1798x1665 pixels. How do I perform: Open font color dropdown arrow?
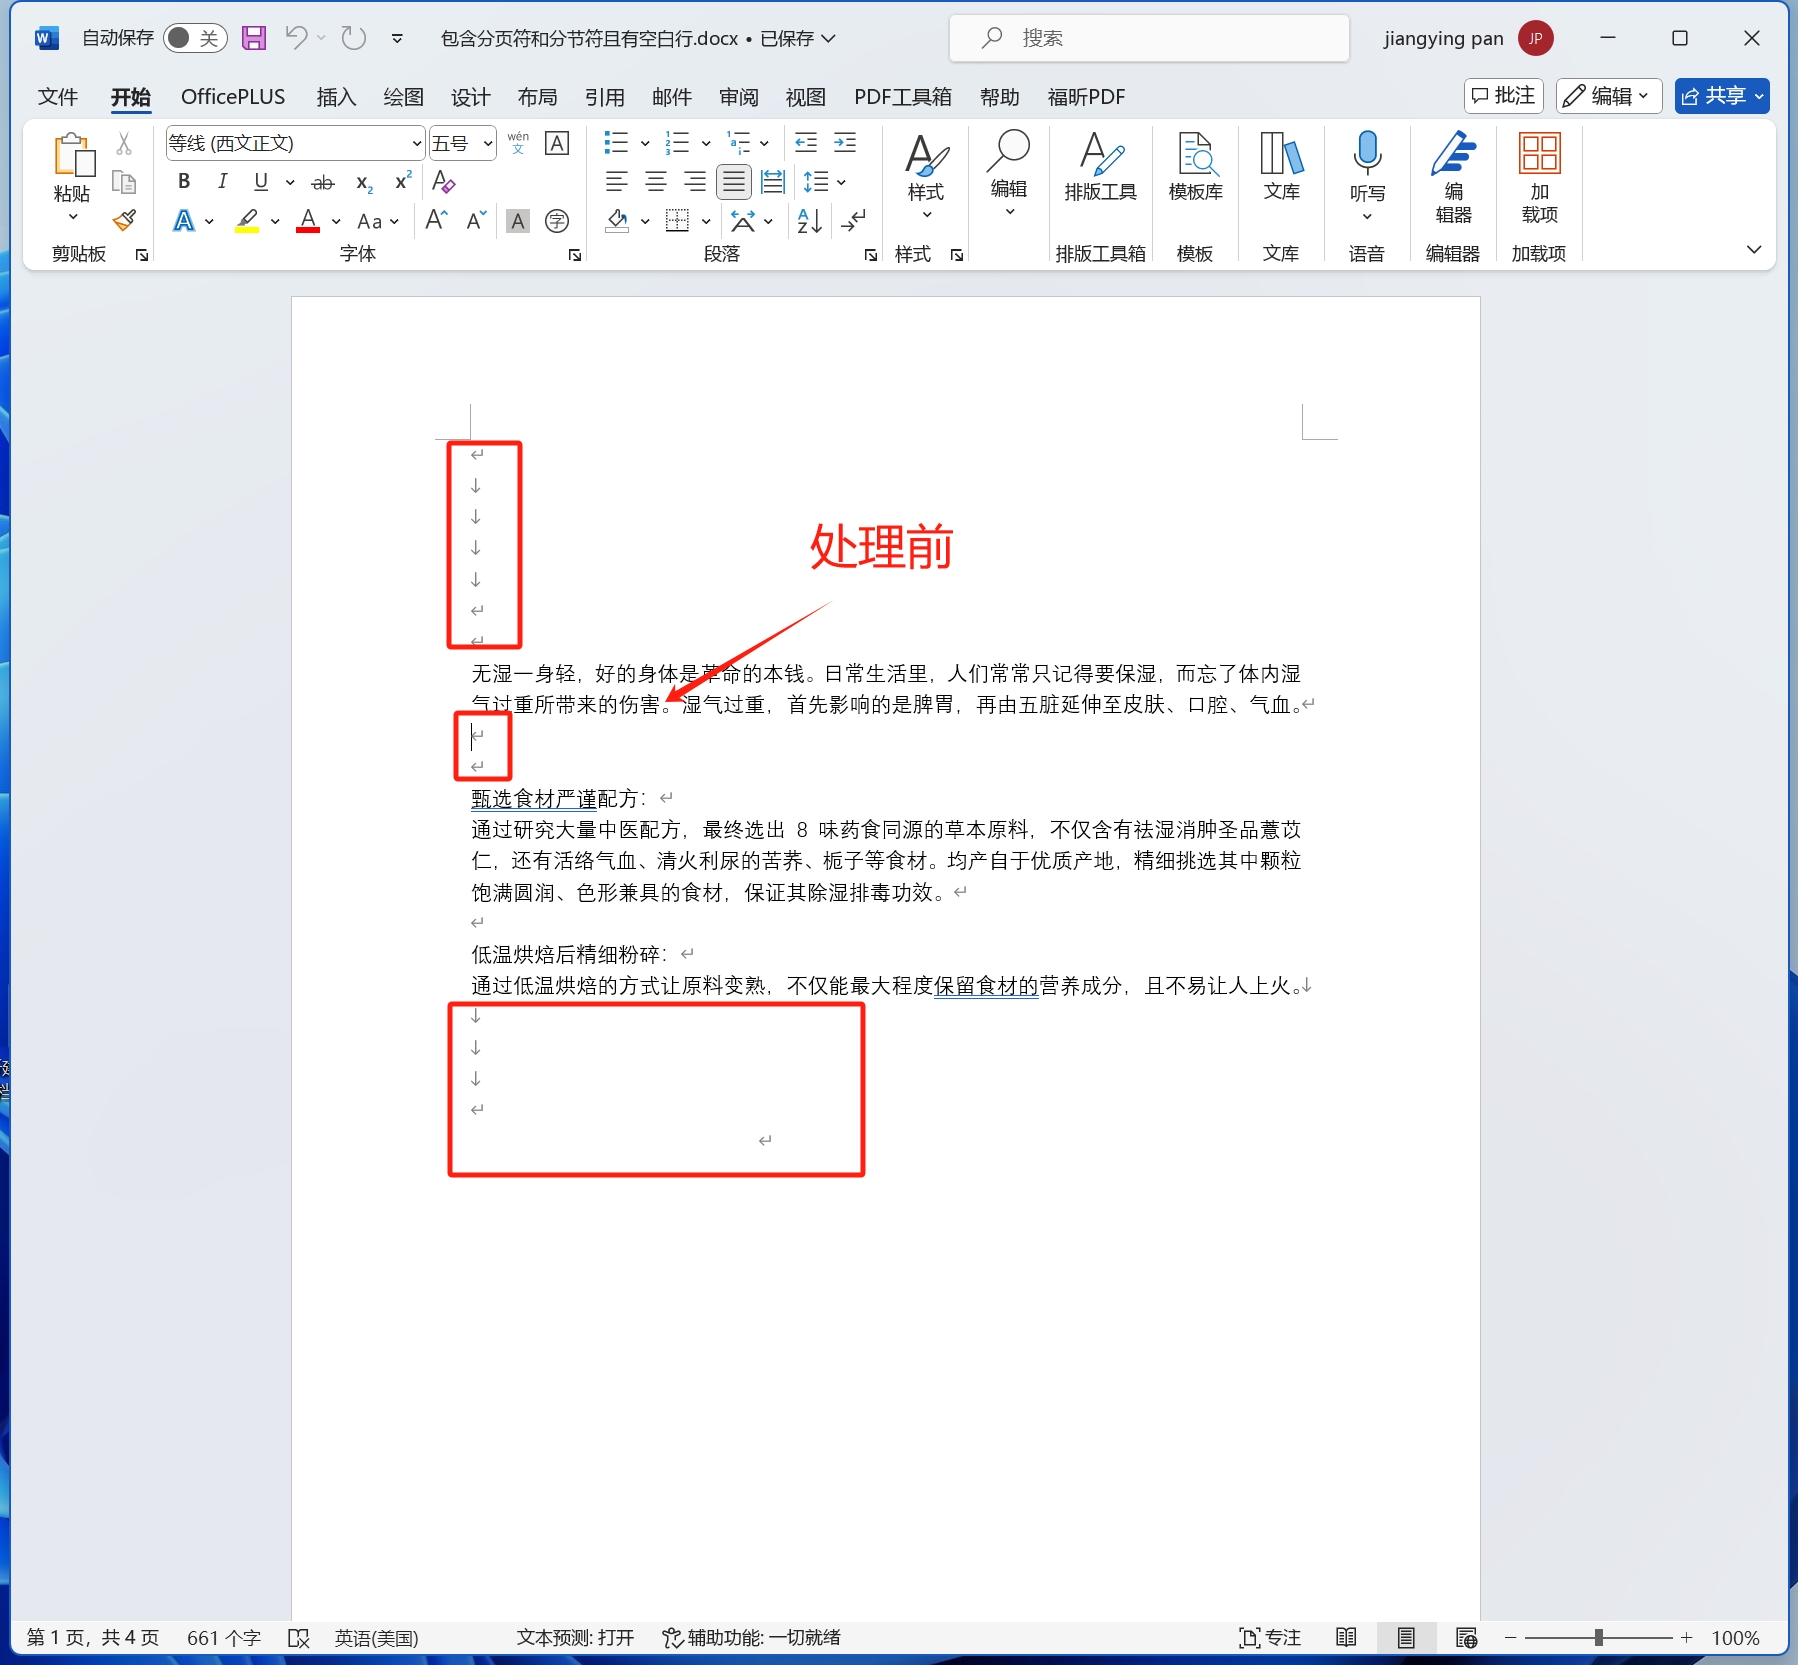coord(336,221)
